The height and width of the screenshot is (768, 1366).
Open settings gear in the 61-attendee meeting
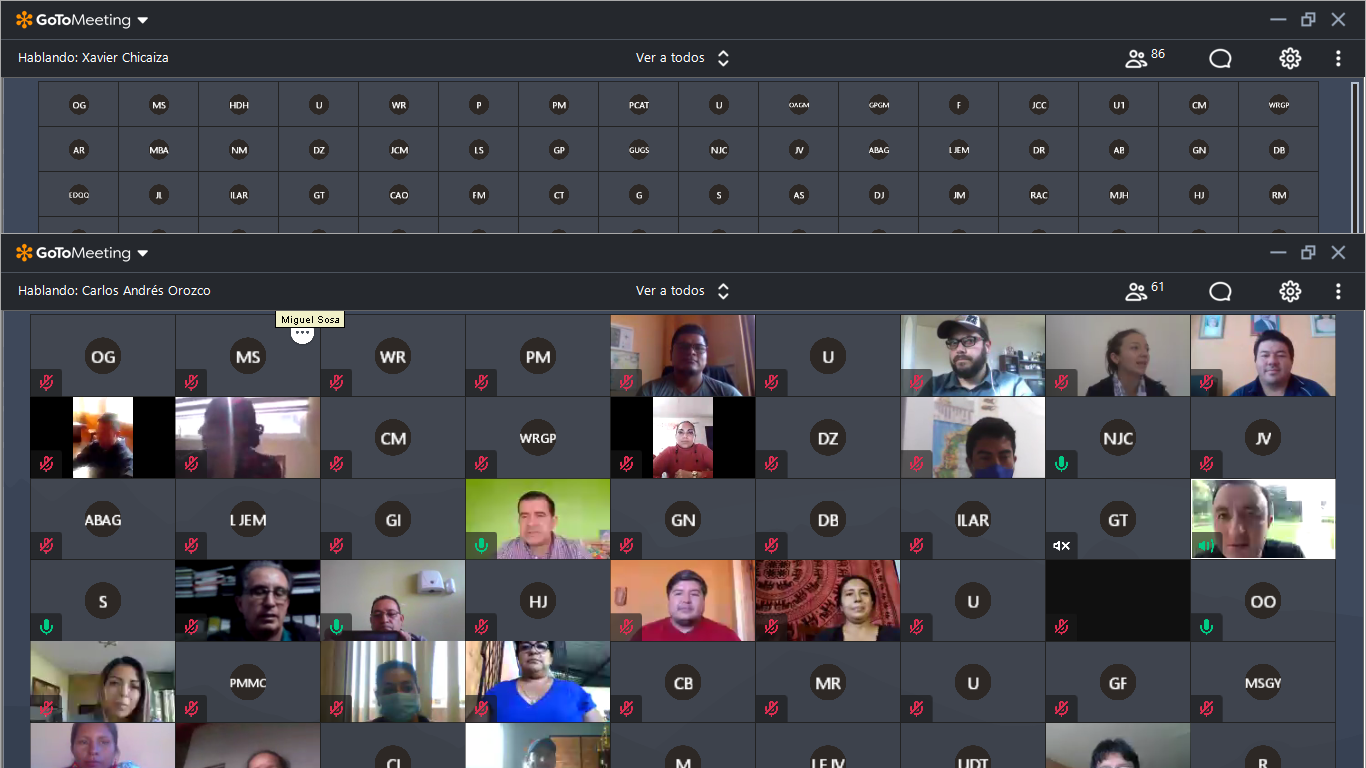click(x=1290, y=291)
